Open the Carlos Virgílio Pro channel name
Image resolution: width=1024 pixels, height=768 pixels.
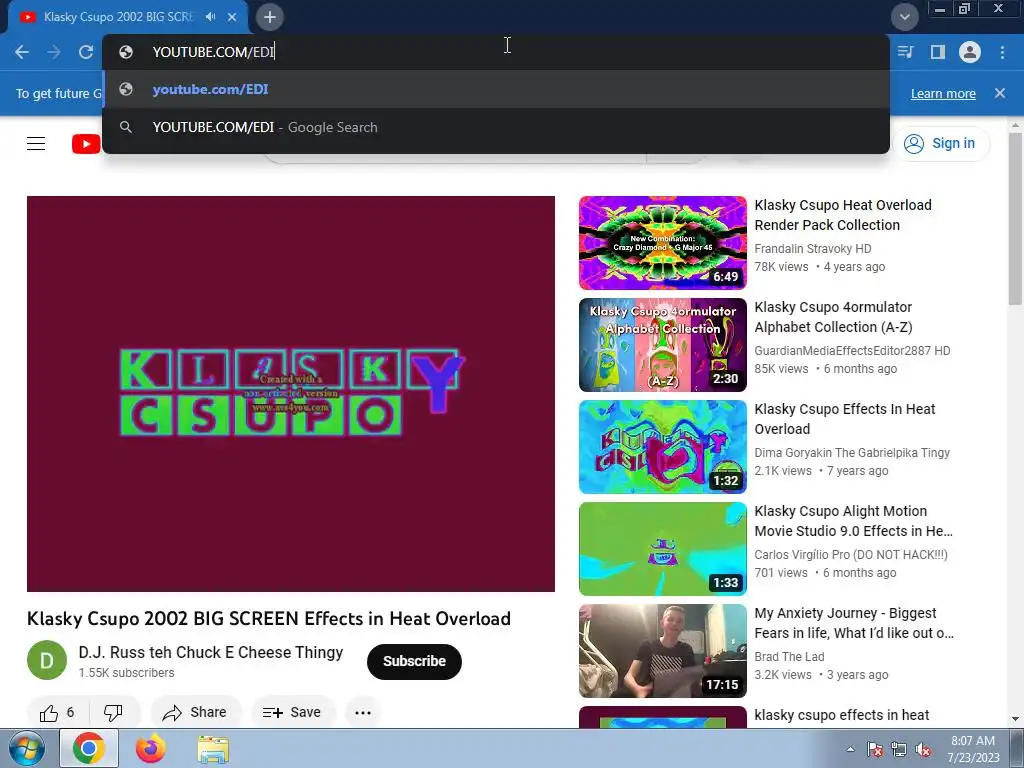point(851,554)
